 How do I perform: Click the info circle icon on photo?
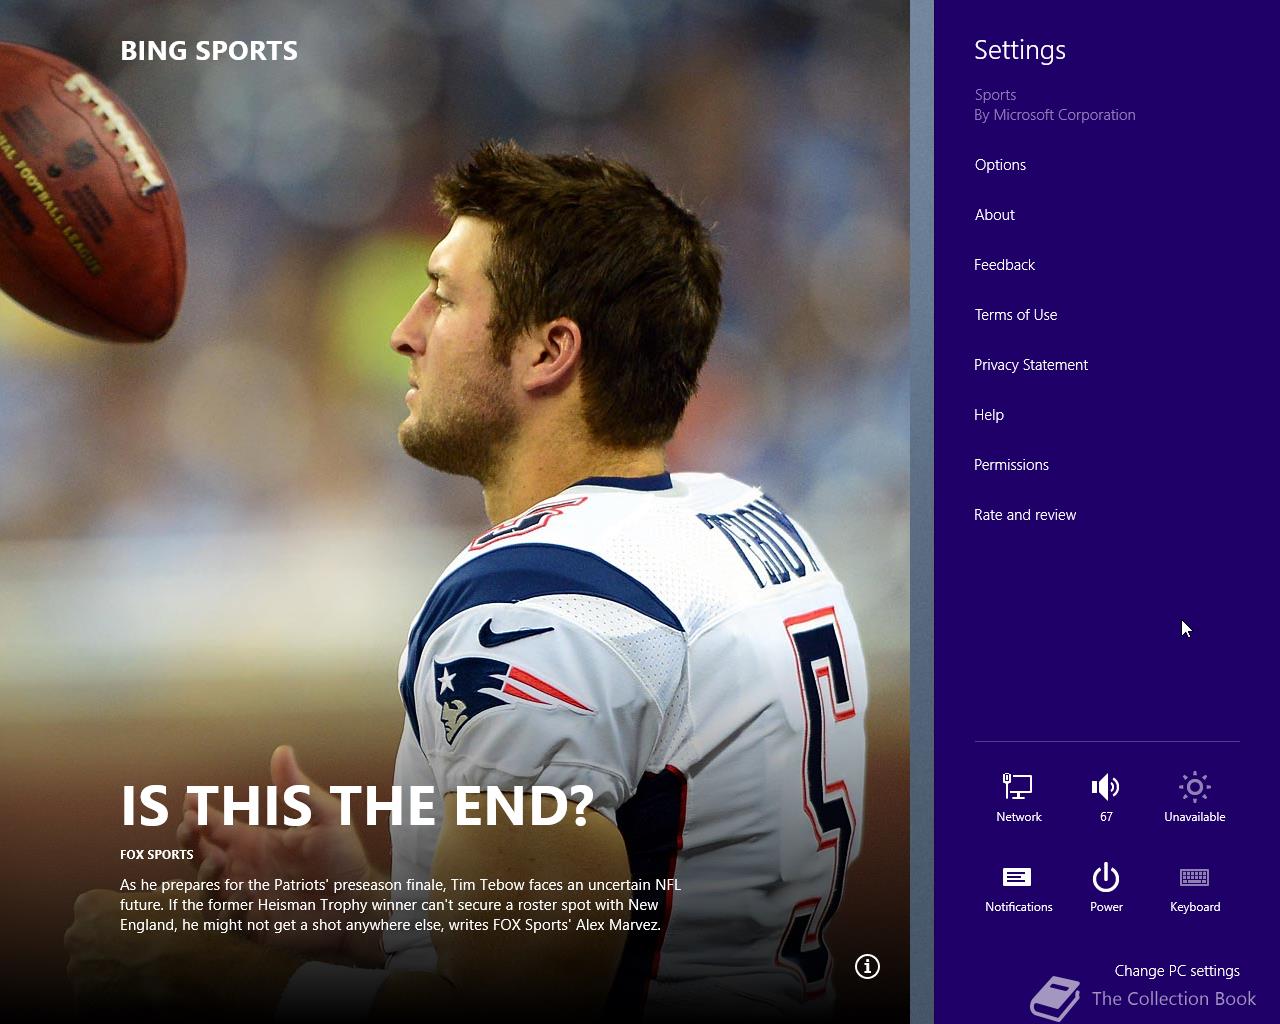(867, 966)
